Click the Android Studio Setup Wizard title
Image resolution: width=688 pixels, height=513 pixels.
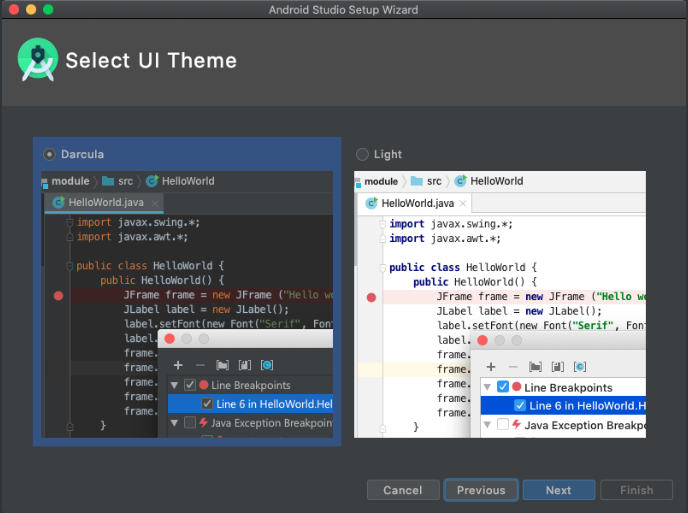click(344, 10)
